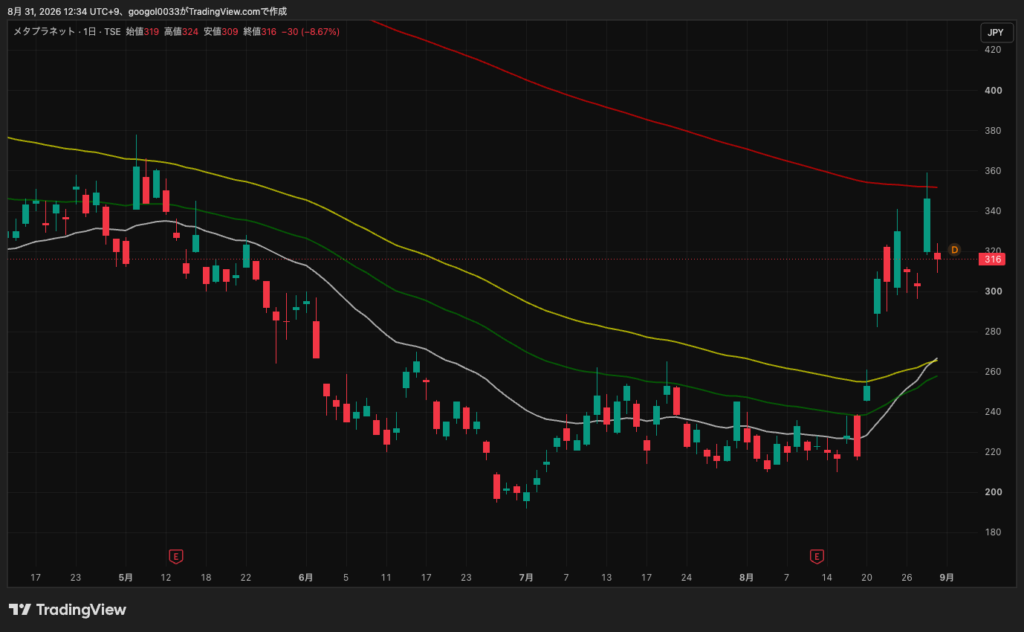This screenshot has height=632, width=1024.
Task: Click the 400 price axis label
Action: (993, 90)
